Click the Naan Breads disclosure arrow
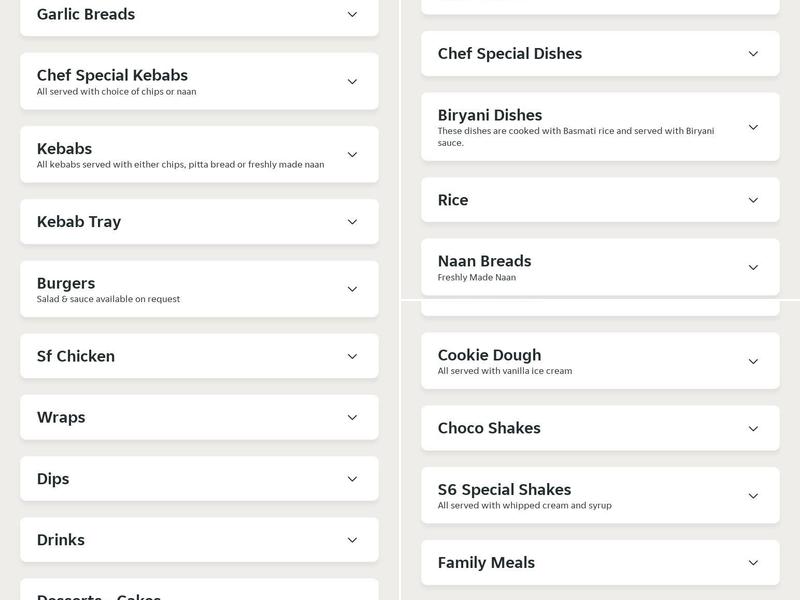Image resolution: width=800 pixels, height=600 pixels. (x=752, y=267)
